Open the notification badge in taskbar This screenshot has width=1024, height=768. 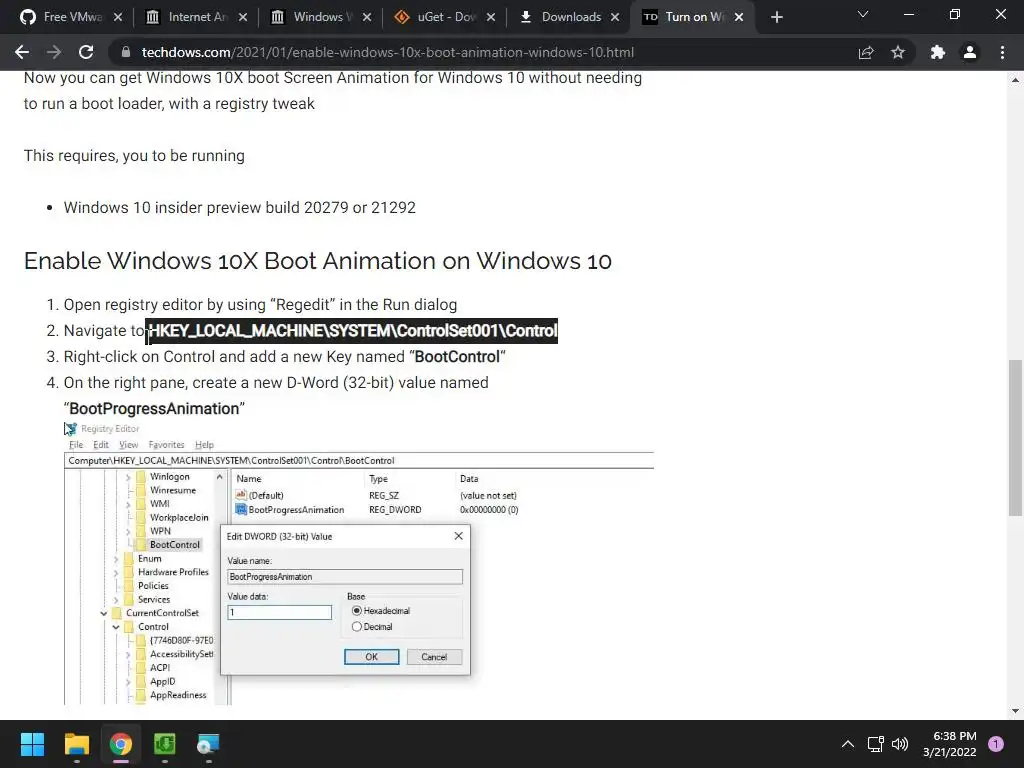point(996,744)
